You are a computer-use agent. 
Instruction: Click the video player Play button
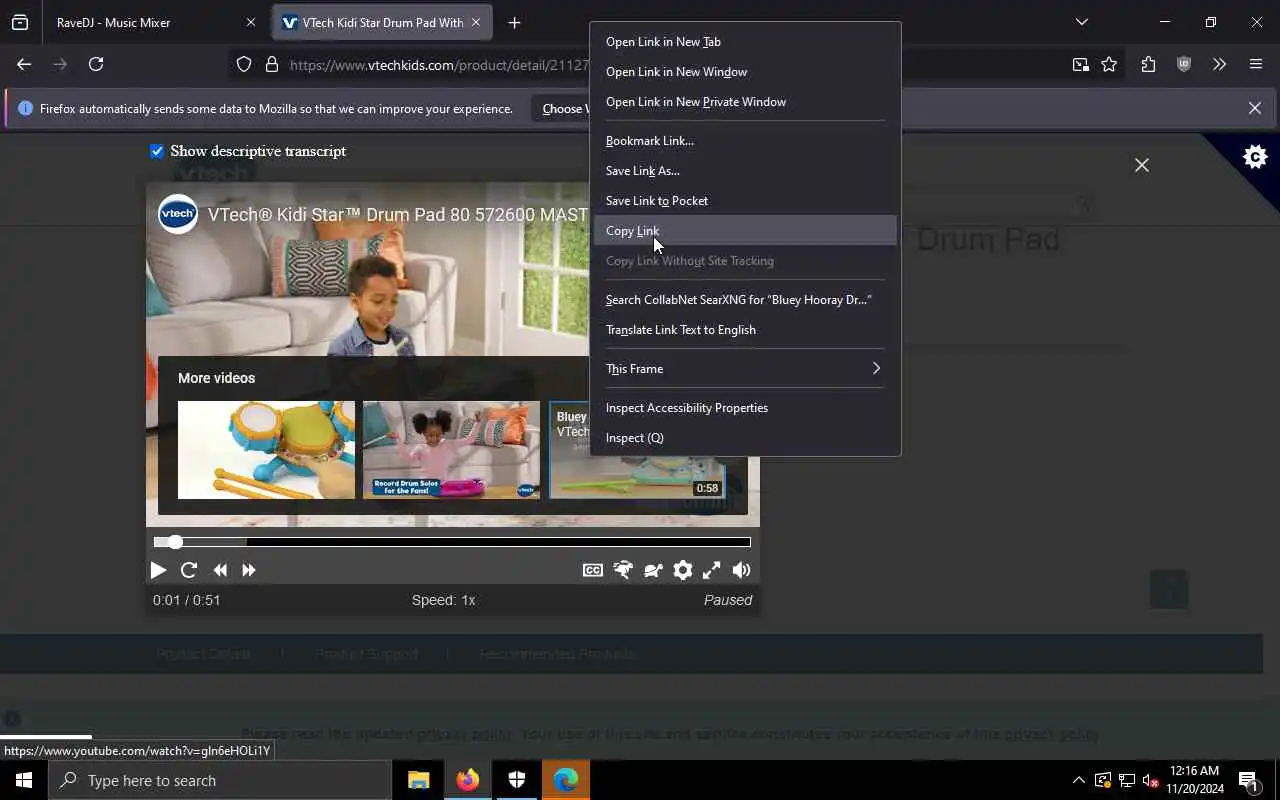(158, 570)
